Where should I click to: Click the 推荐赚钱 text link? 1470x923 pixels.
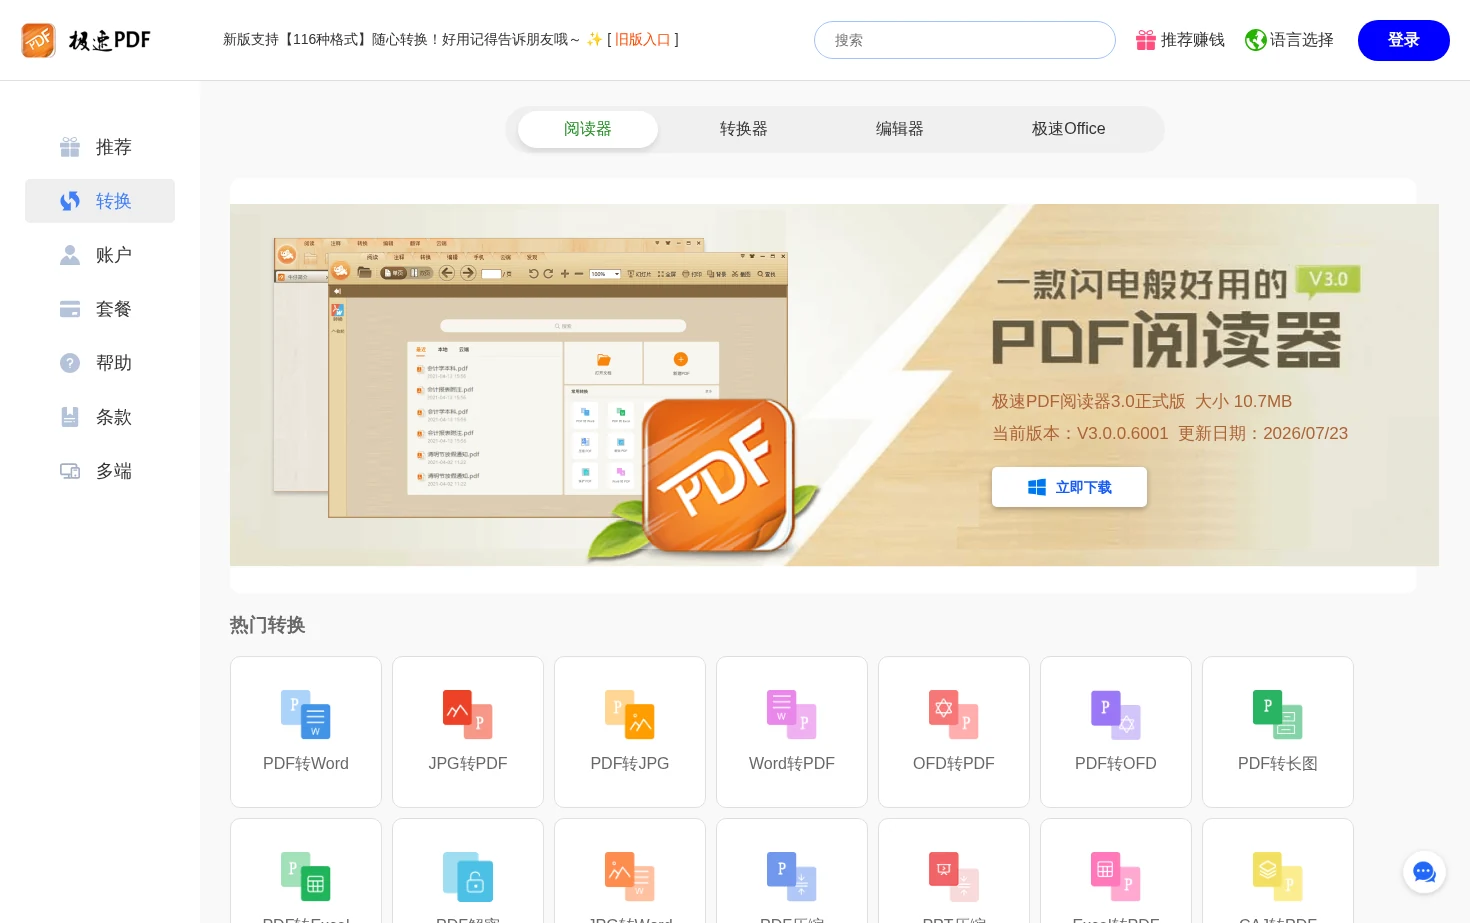click(x=1193, y=40)
